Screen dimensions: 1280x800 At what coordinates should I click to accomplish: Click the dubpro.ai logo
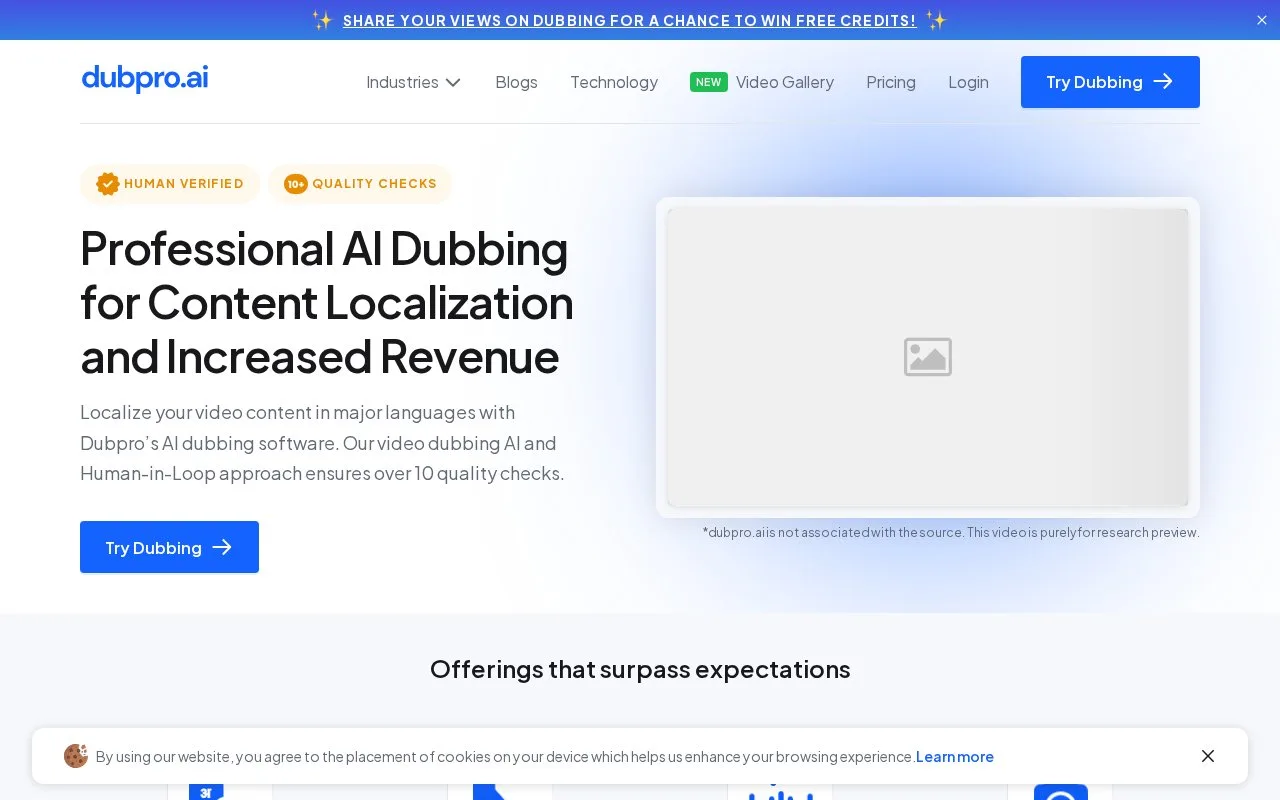click(x=145, y=79)
